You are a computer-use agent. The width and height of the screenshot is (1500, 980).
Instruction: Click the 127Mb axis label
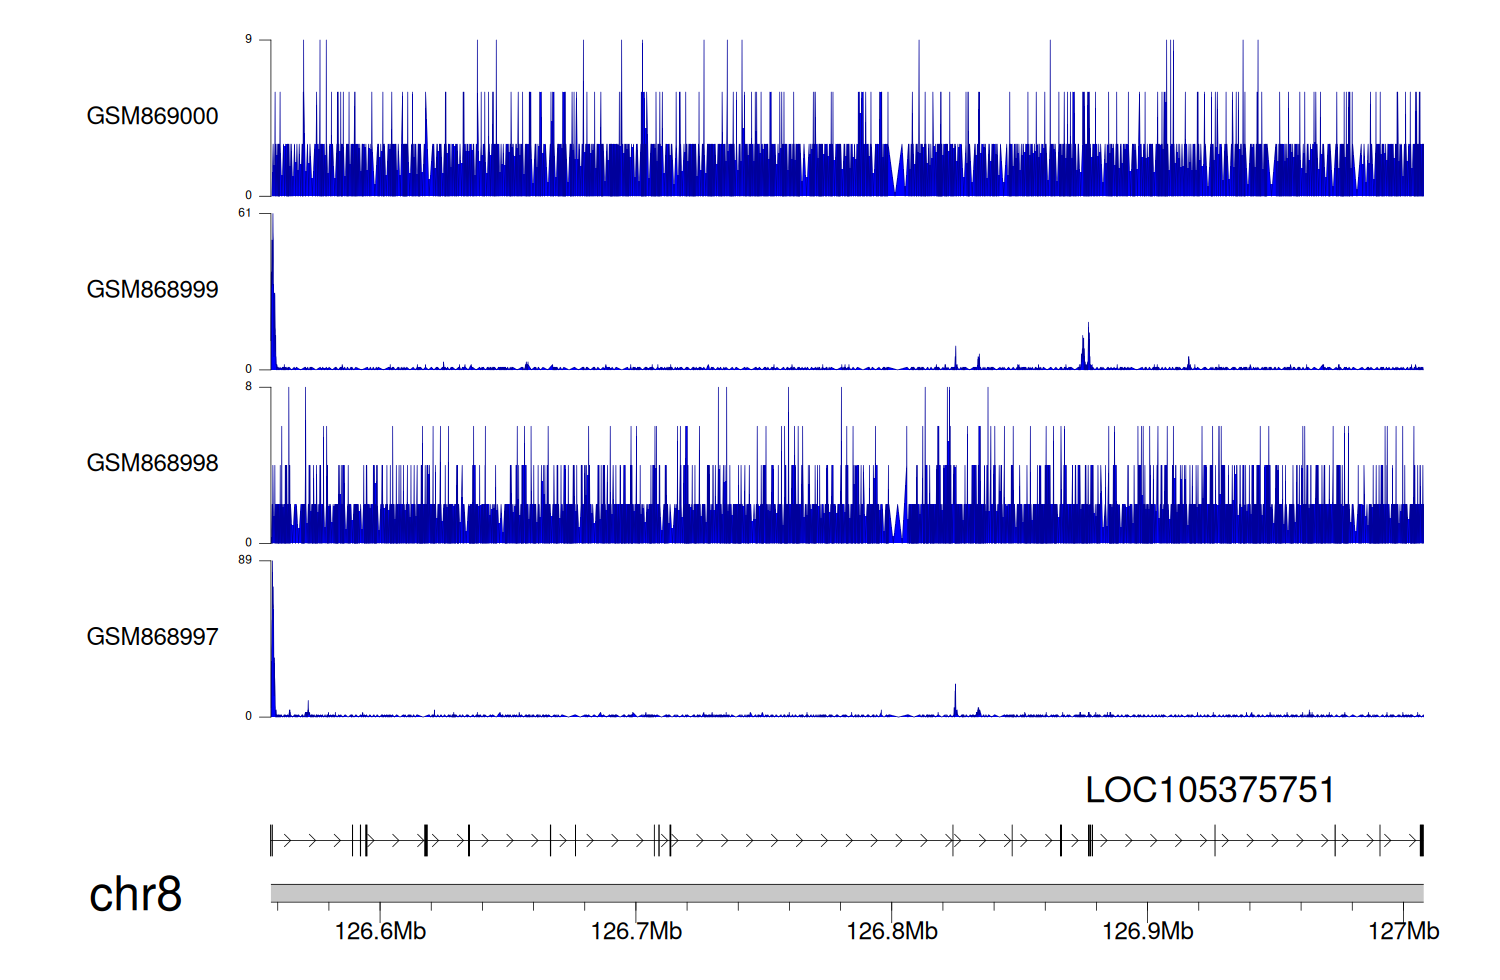[1403, 932]
